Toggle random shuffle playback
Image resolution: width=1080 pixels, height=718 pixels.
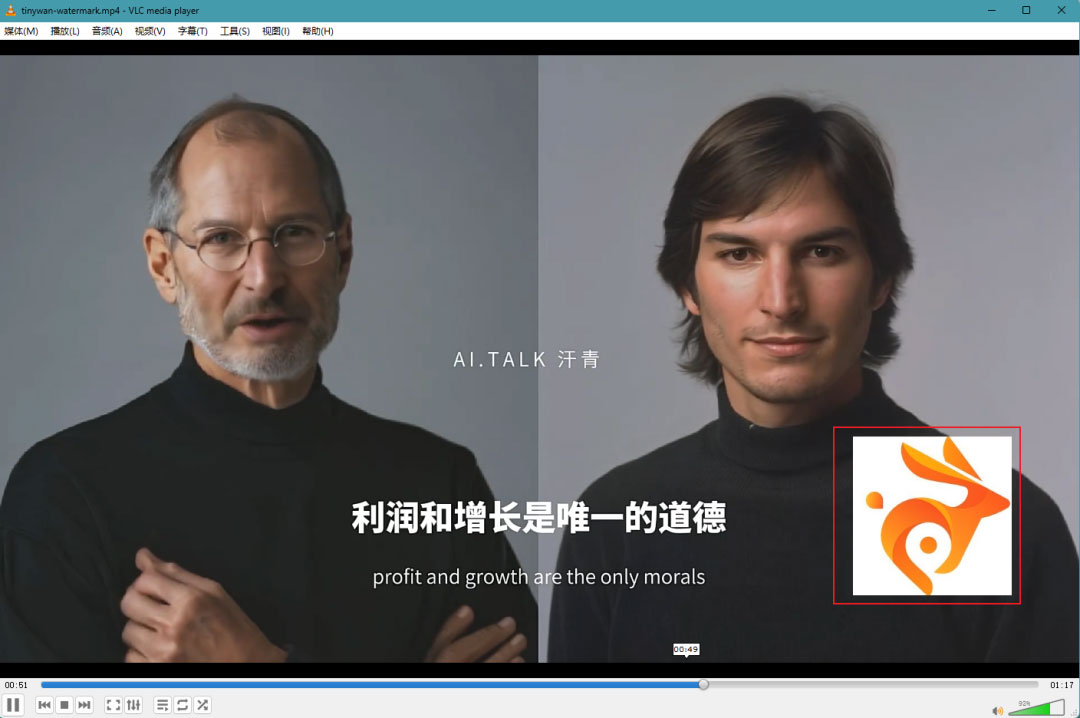point(202,705)
